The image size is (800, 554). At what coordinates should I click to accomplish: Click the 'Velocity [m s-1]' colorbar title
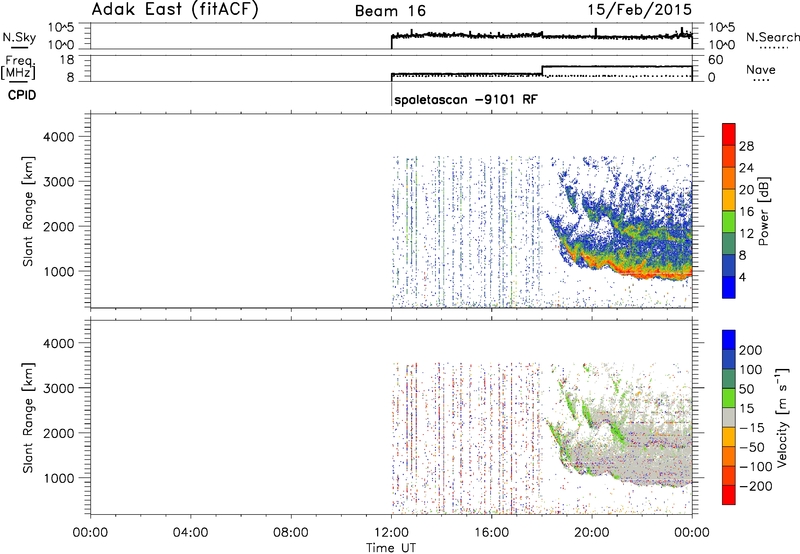pyautogui.click(x=782, y=417)
